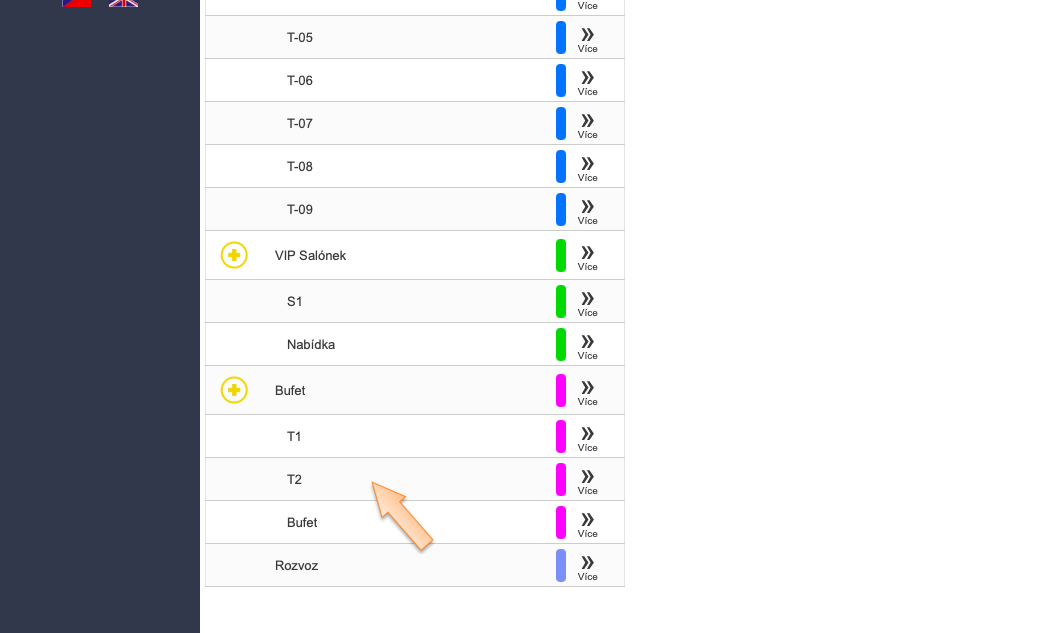Switch language with the UK flag icon
Image resolution: width=1051 pixels, height=633 pixels.
tap(123, 3)
